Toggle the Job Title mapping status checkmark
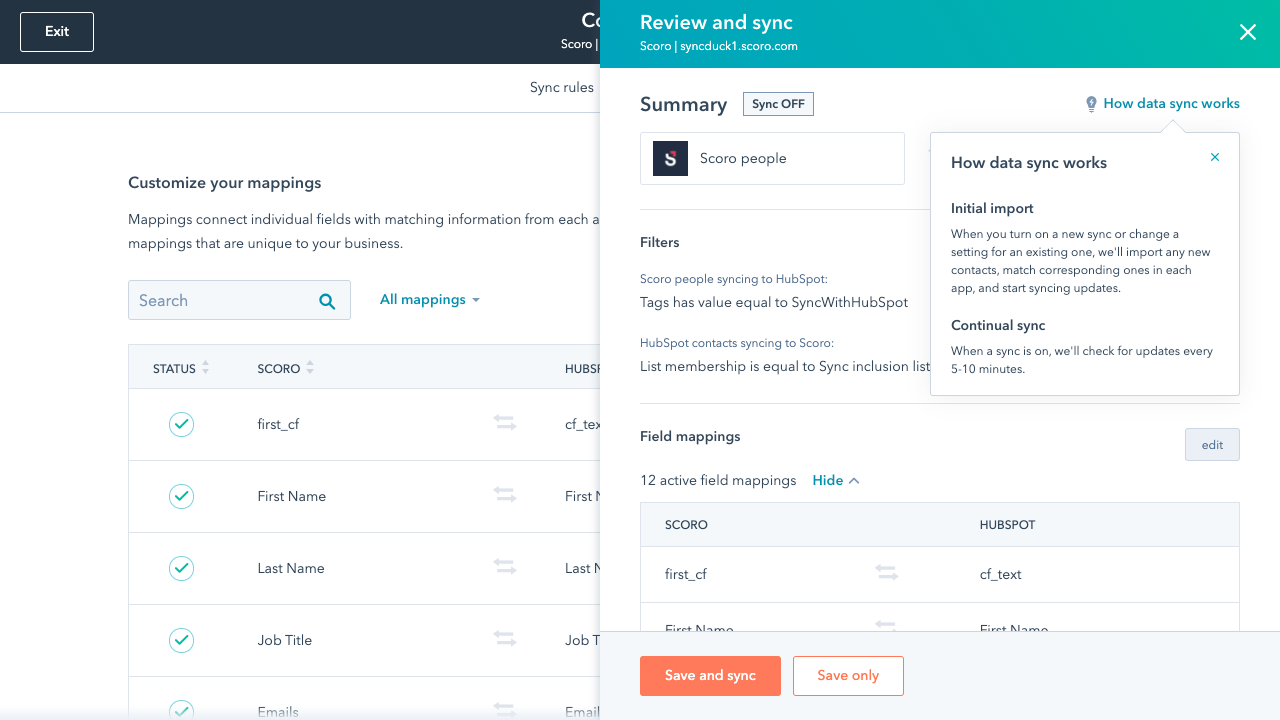Image resolution: width=1280 pixels, height=720 pixels. [181, 640]
